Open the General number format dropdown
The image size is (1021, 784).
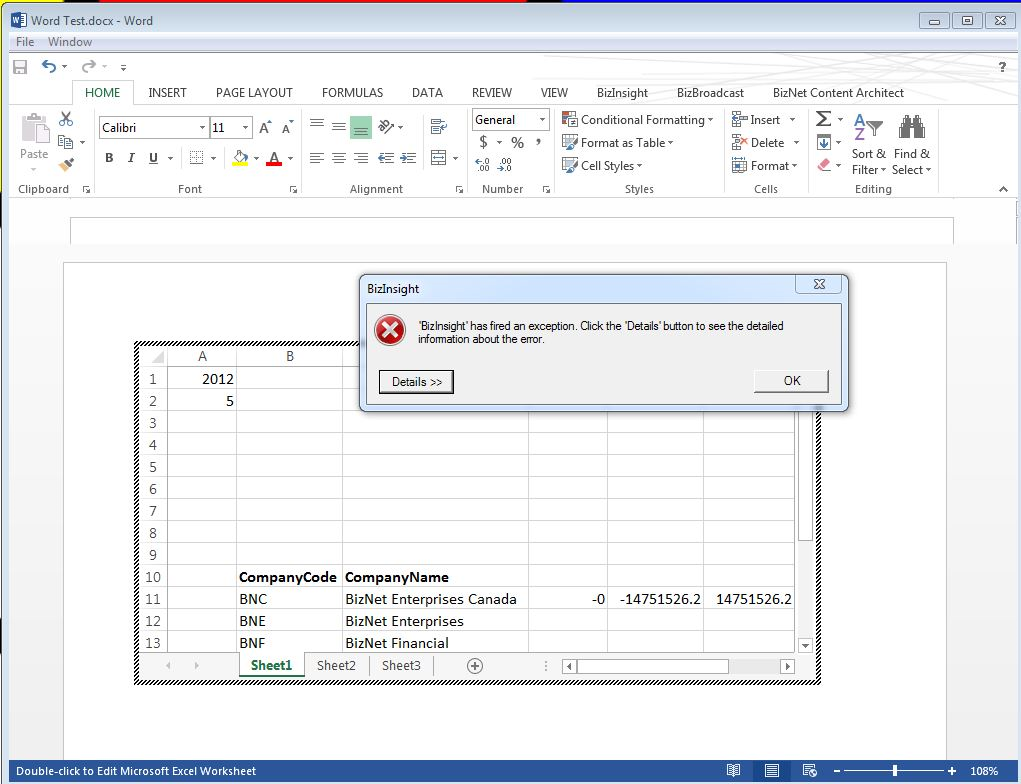click(542, 120)
